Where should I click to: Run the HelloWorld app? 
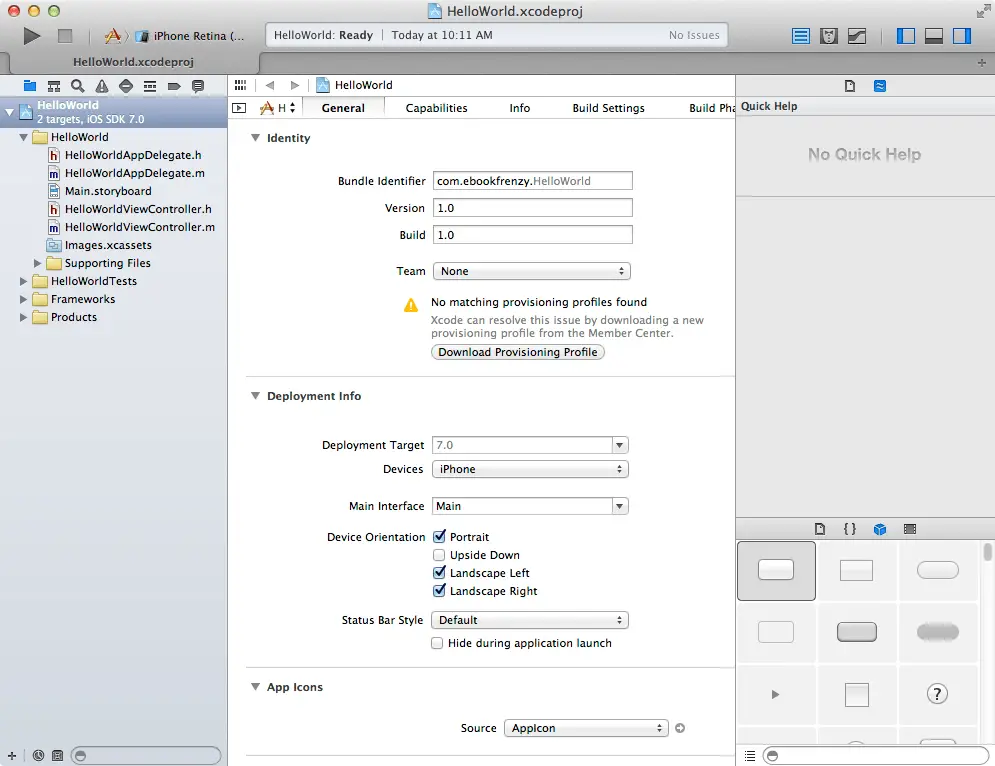coord(30,35)
